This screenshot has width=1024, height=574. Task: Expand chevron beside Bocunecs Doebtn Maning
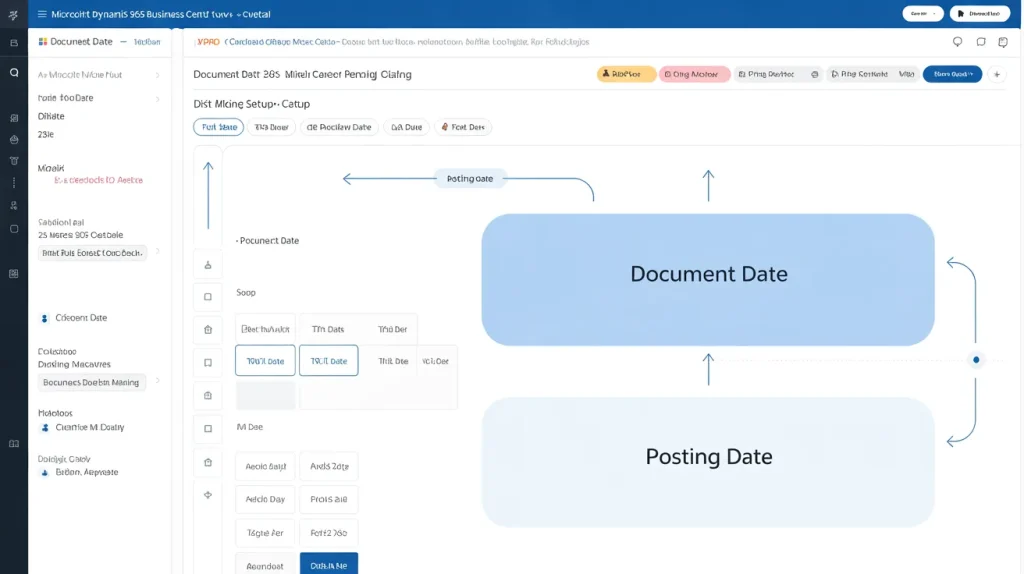point(157,381)
